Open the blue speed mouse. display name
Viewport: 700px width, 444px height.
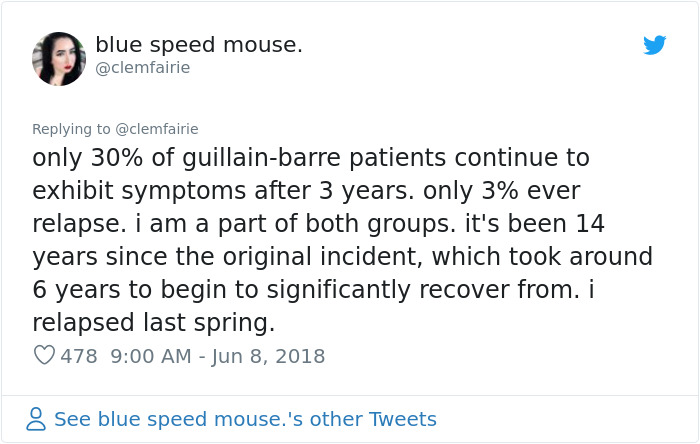click(x=199, y=45)
